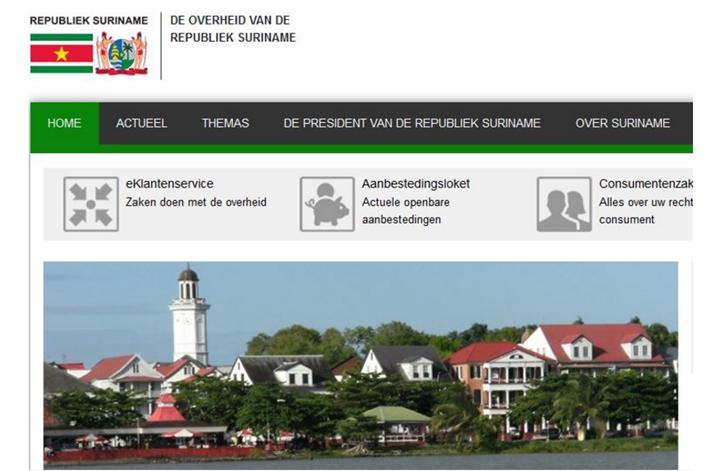
Task: Click the Paramaribo waterfront banner image
Action: tap(360, 365)
